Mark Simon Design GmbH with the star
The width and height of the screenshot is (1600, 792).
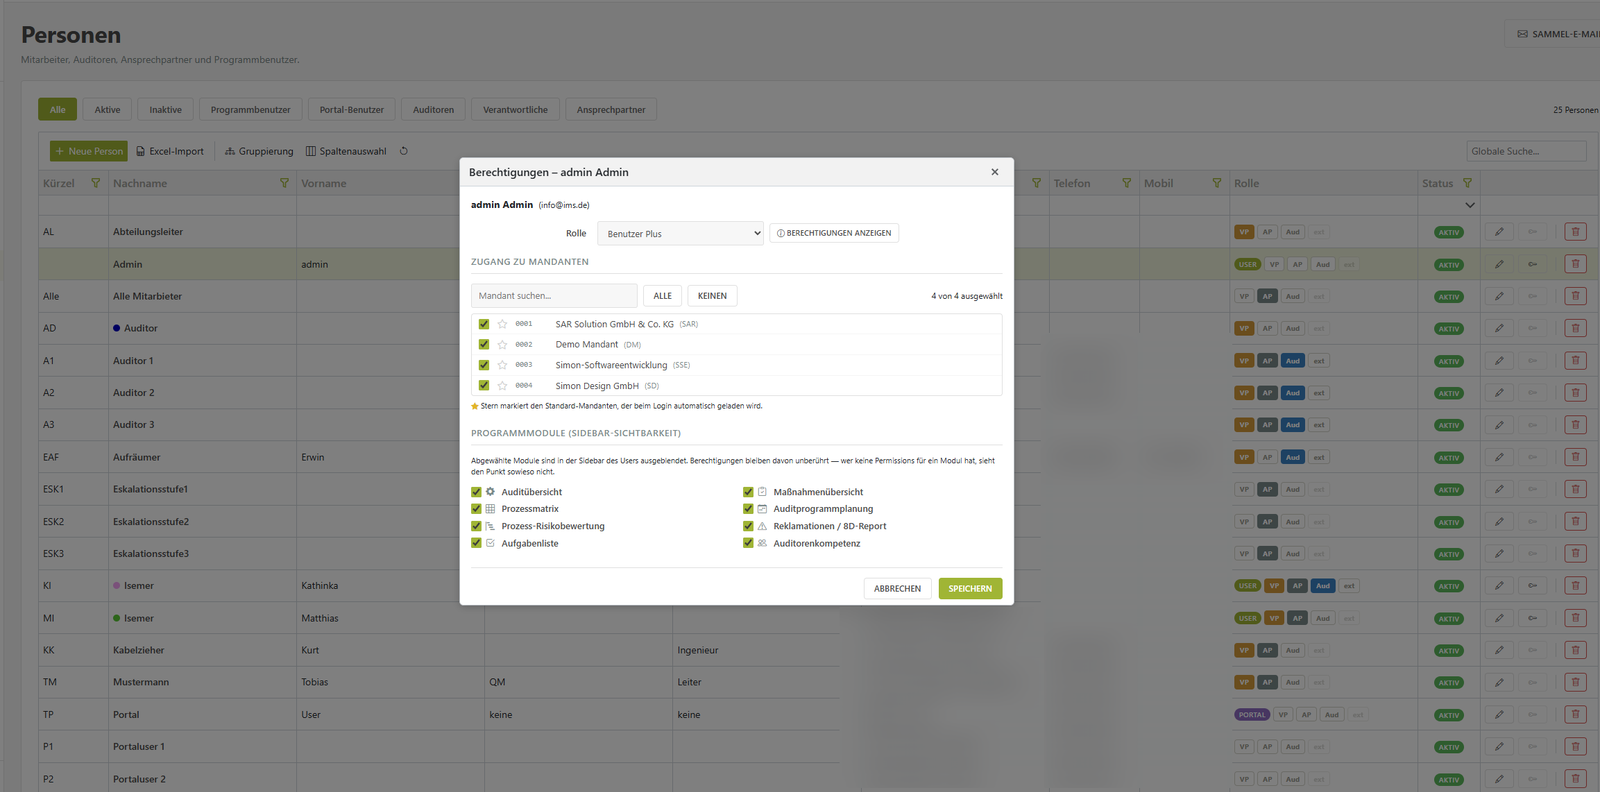click(x=502, y=386)
